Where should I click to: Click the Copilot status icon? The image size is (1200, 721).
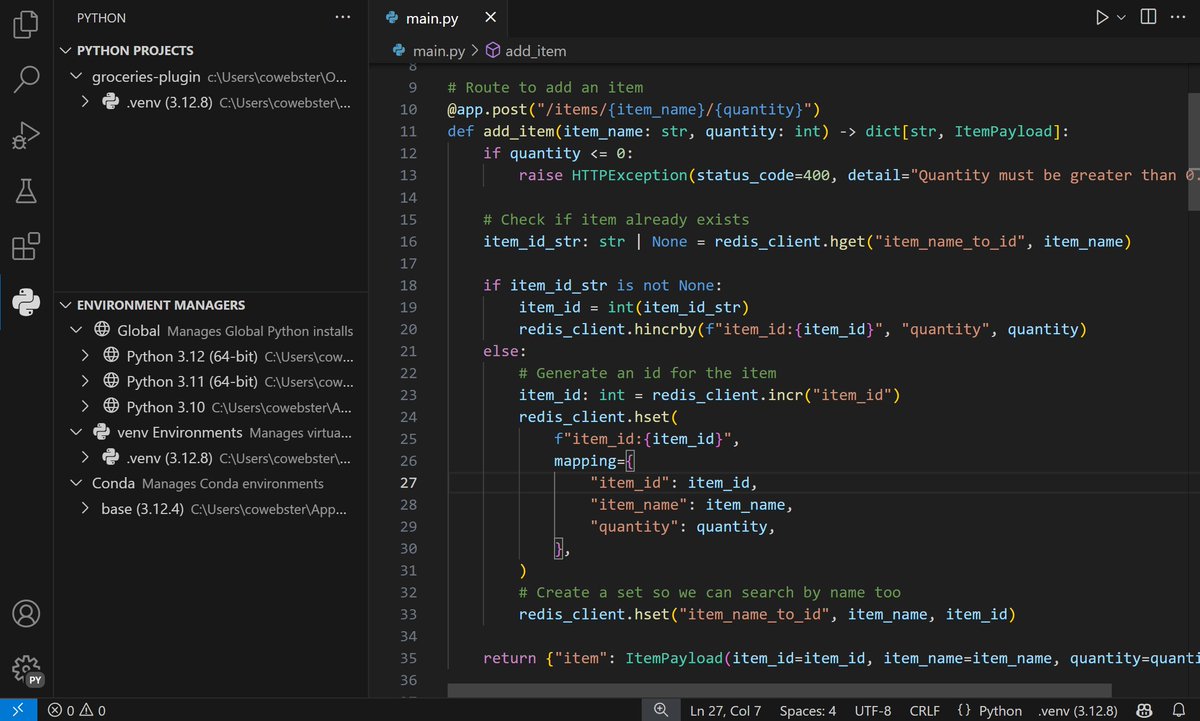point(1144,710)
